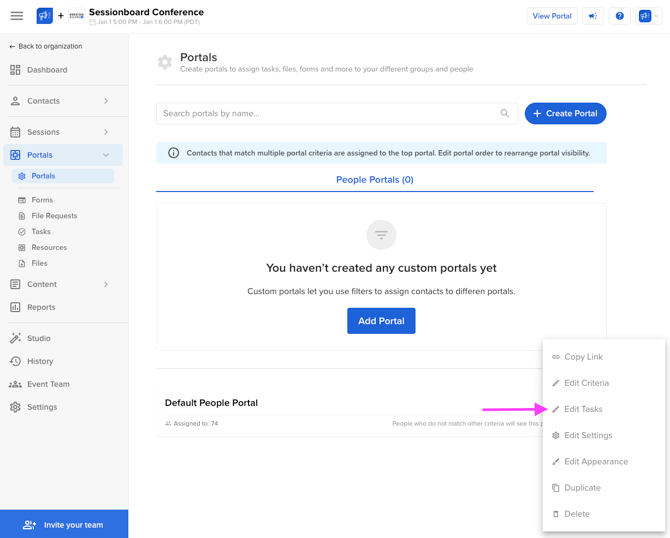Choose Duplicate in the context menu
This screenshot has height=538, width=670.
(x=582, y=488)
